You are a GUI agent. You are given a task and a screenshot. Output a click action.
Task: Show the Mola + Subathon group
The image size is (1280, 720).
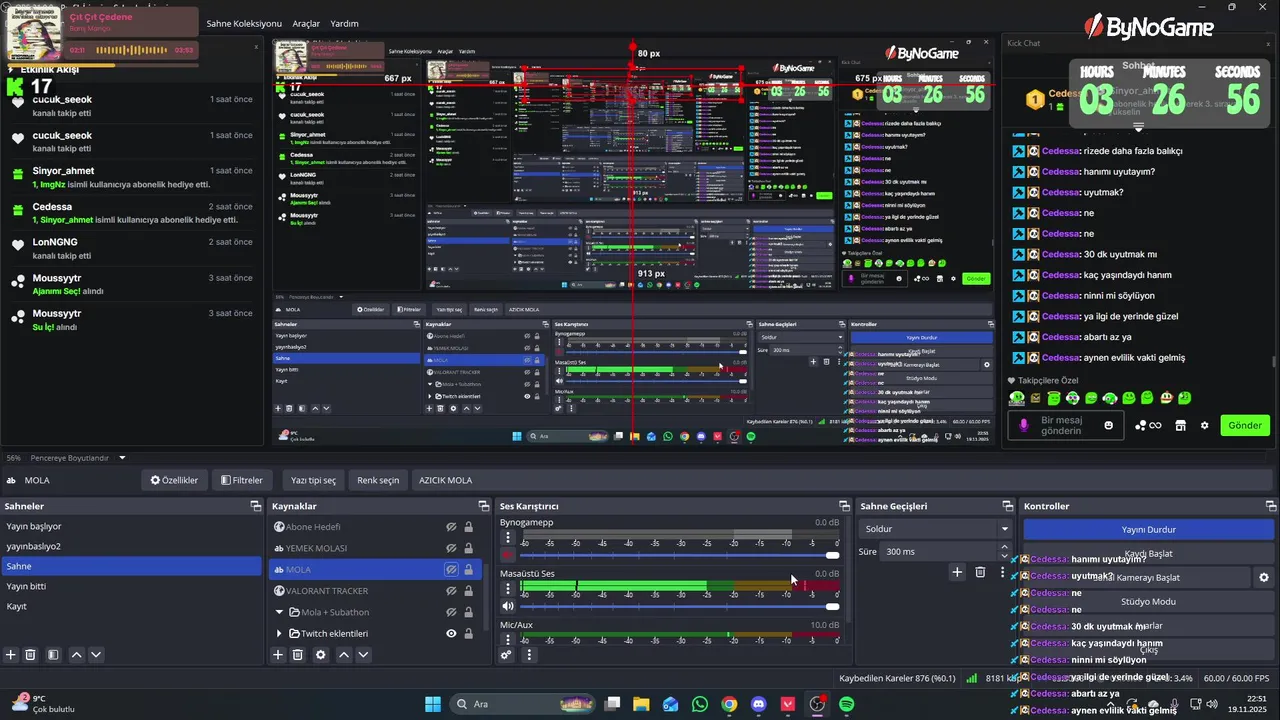[x=451, y=612]
